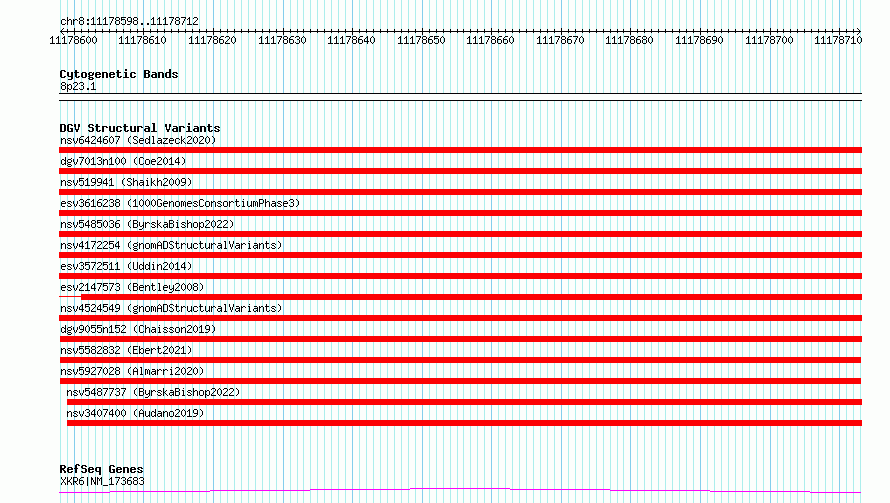Open variant nsv3407400 (Audano2019) label
Image resolution: width=890 pixels, height=503 pixels.
click(x=135, y=413)
